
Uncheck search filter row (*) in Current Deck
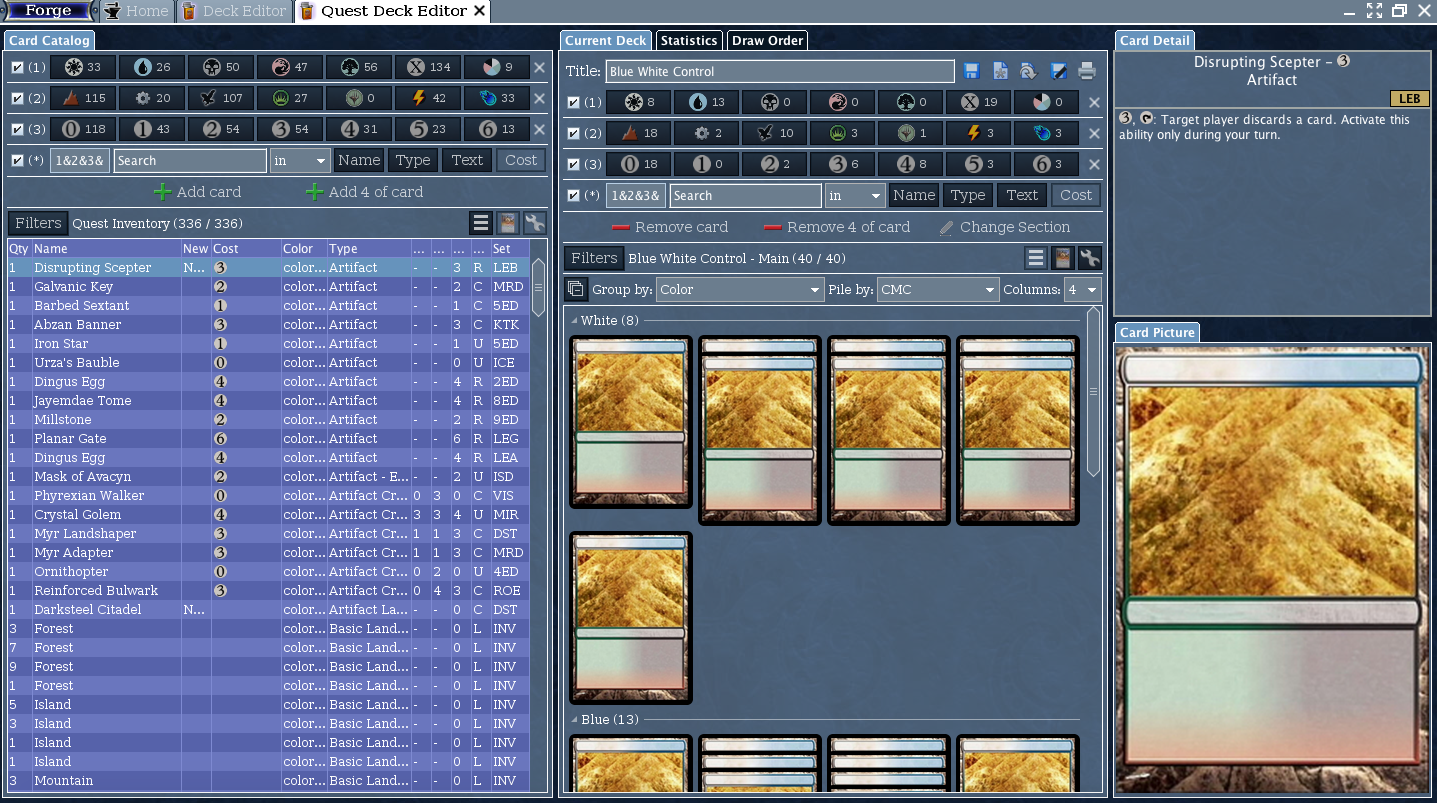point(573,196)
